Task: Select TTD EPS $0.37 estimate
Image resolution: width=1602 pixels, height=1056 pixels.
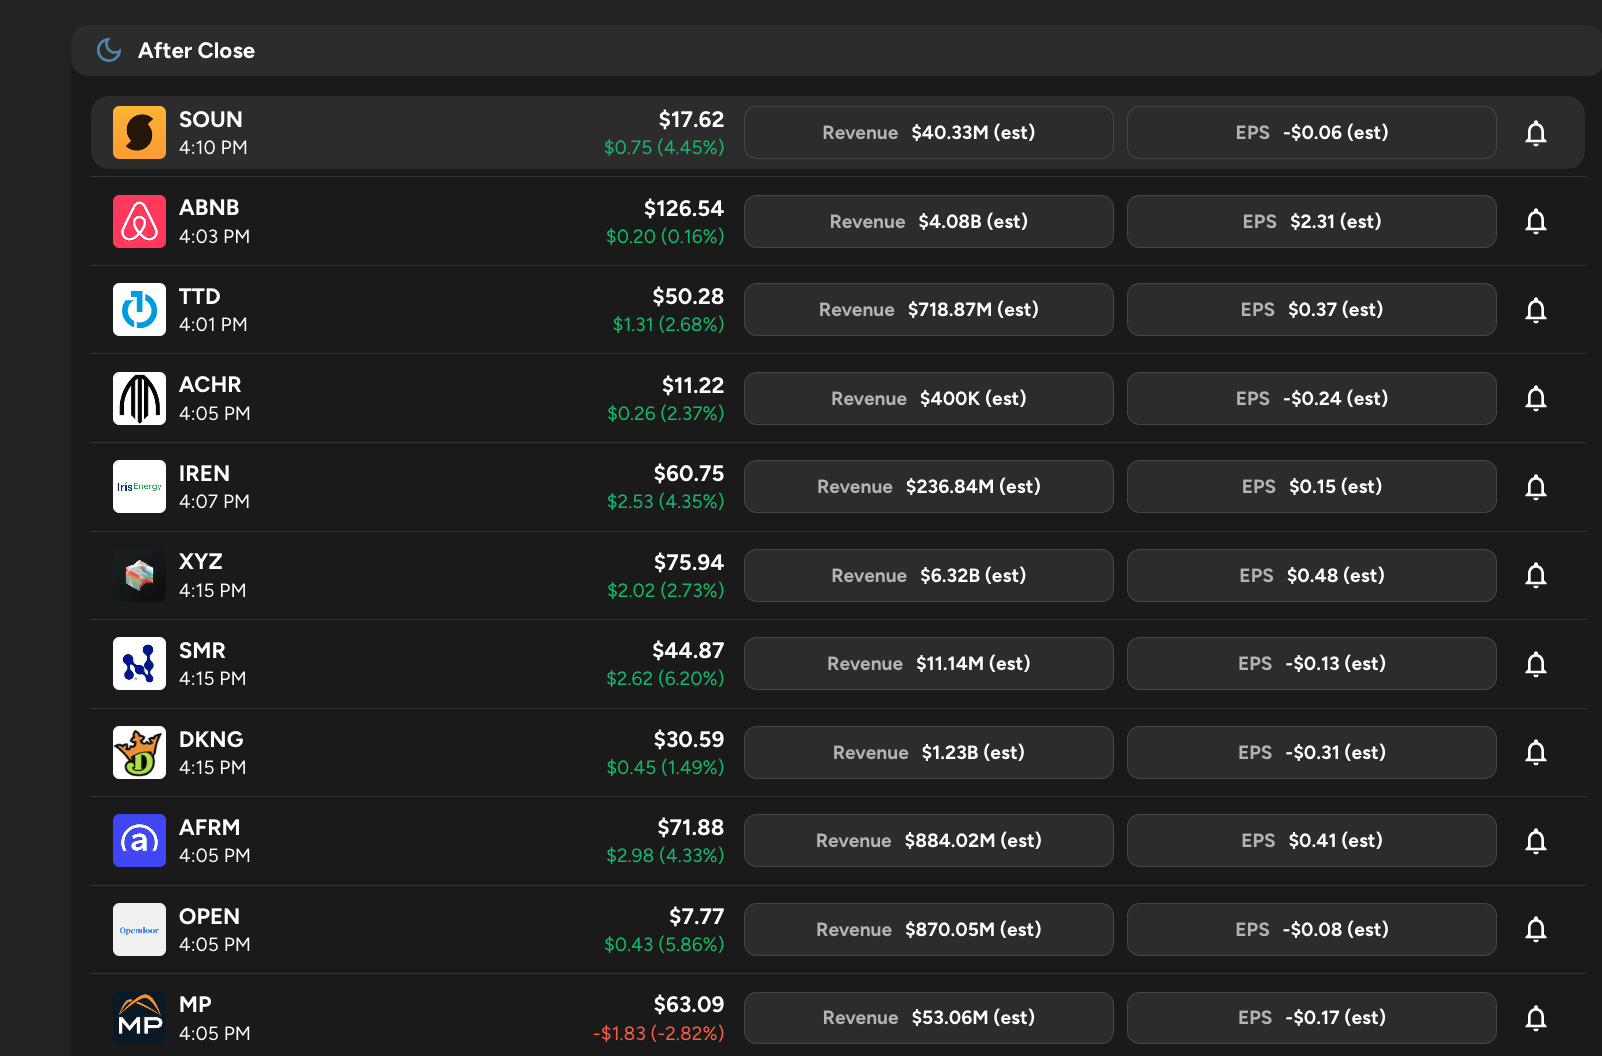Action: click(1312, 310)
